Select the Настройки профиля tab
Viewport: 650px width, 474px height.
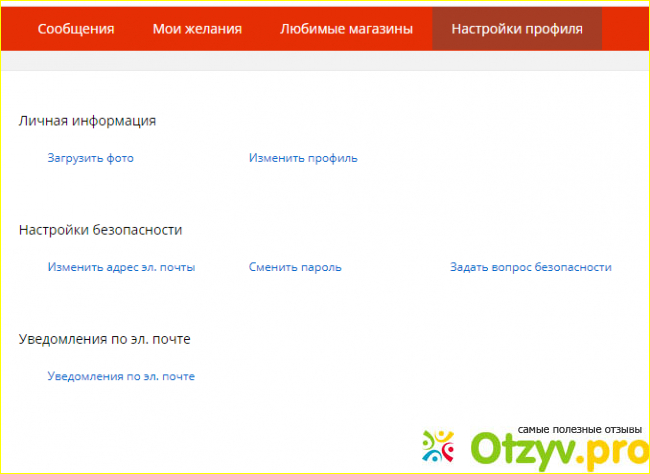(x=516, y=29)
